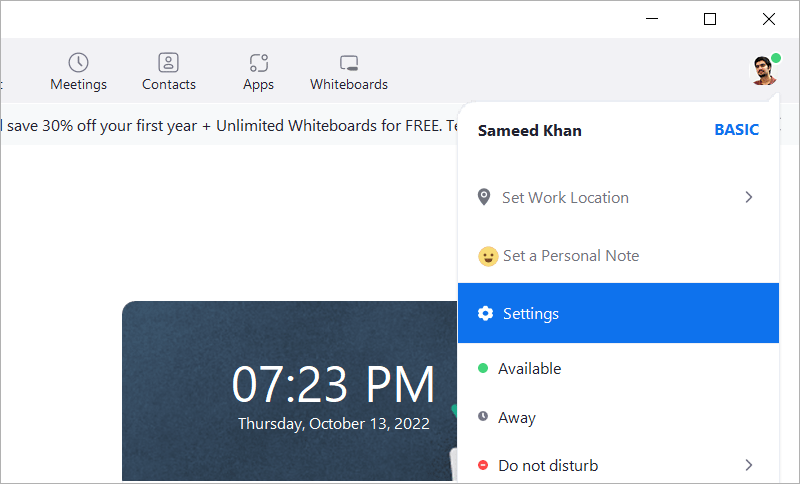Screen dimensions: 800x484
Task: Click the Whiteboards screen icon
Action: click(x=349, y=63)
